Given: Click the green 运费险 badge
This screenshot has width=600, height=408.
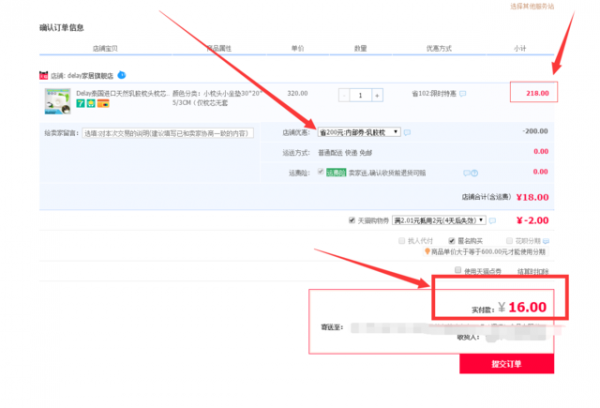Looking at the screenshot, I should [x=336, y=173].
